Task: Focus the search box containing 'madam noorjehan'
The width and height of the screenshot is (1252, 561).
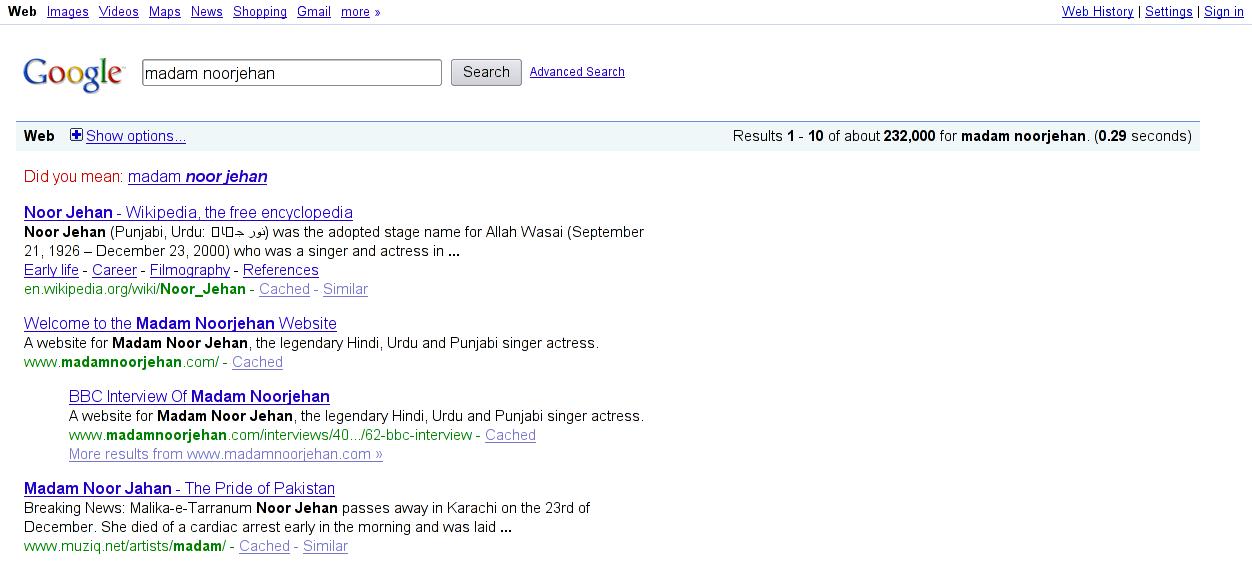Action: pyautogui.click(x=292, y=73)
